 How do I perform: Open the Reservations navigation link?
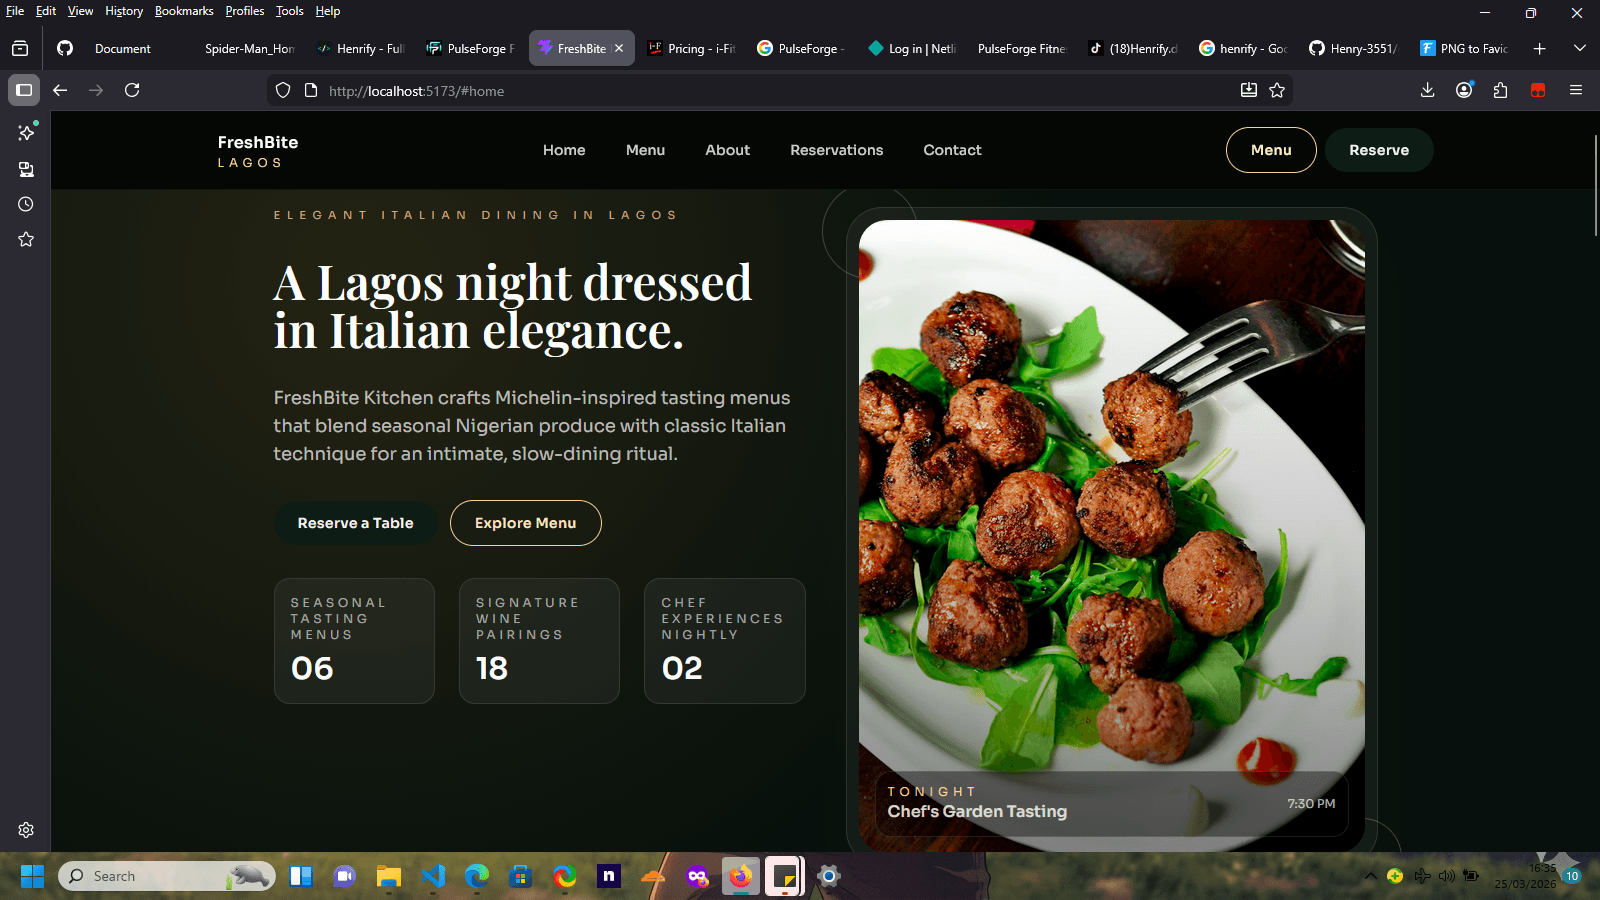pos(836,150)
